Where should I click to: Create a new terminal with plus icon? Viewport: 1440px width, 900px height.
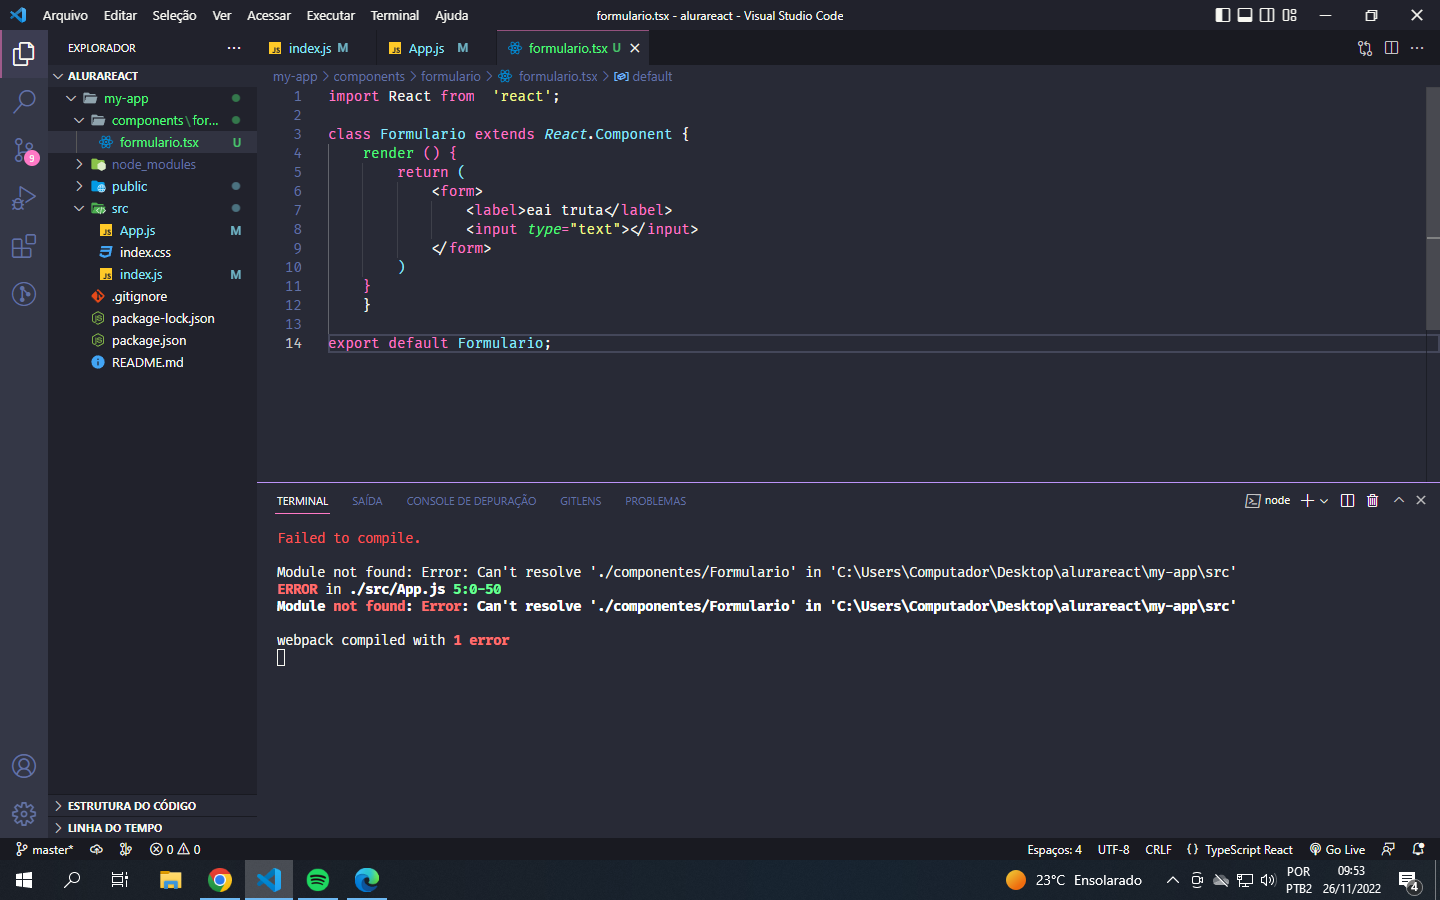coord(1307,500)
